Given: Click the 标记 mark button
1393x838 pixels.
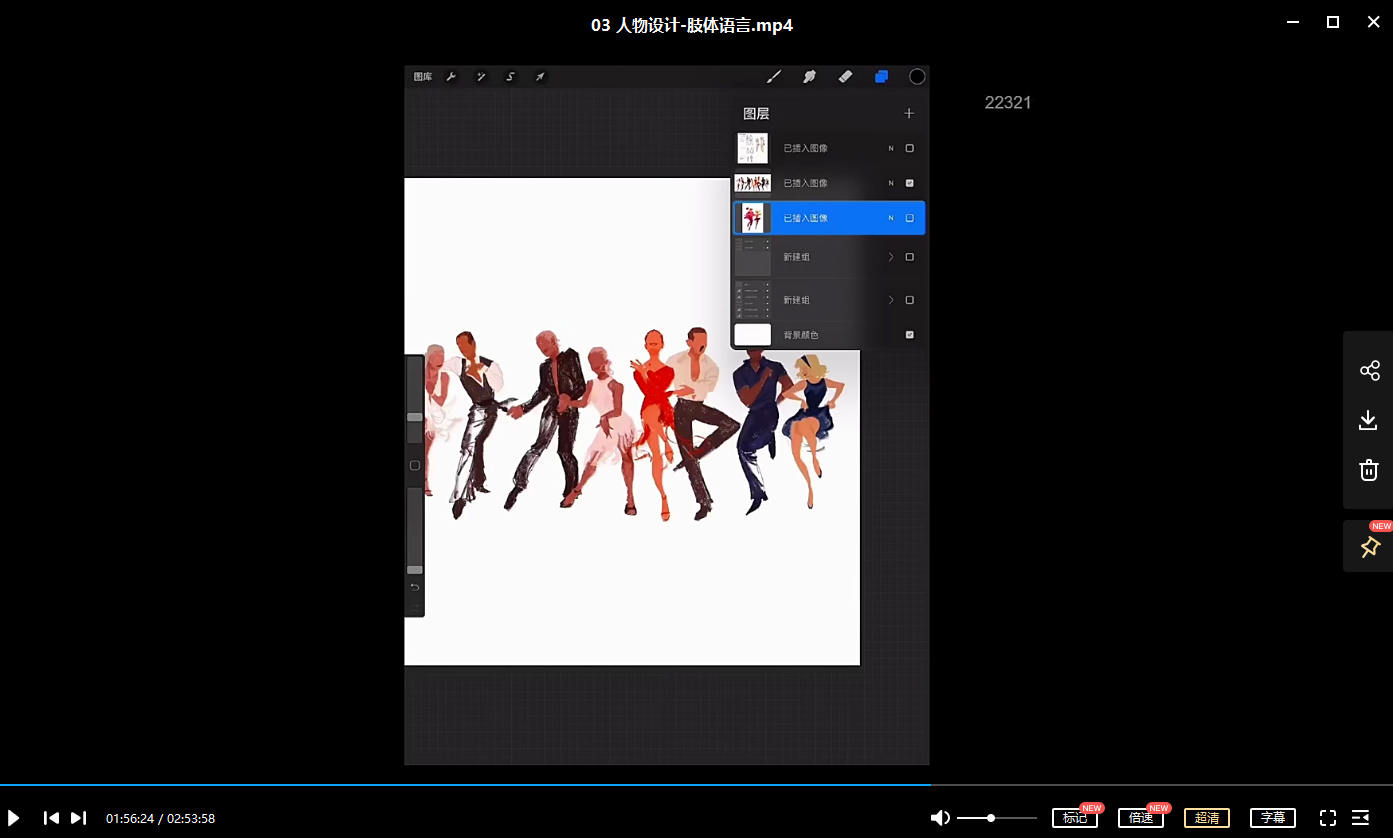Looking at the screenshot, I should [x=1075, y=818].
